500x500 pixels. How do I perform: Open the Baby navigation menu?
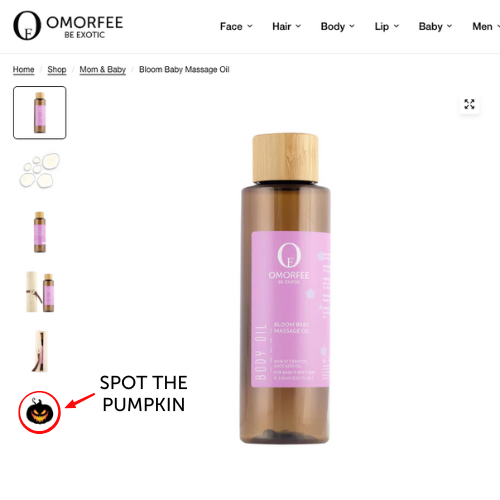tap(430, 26)
